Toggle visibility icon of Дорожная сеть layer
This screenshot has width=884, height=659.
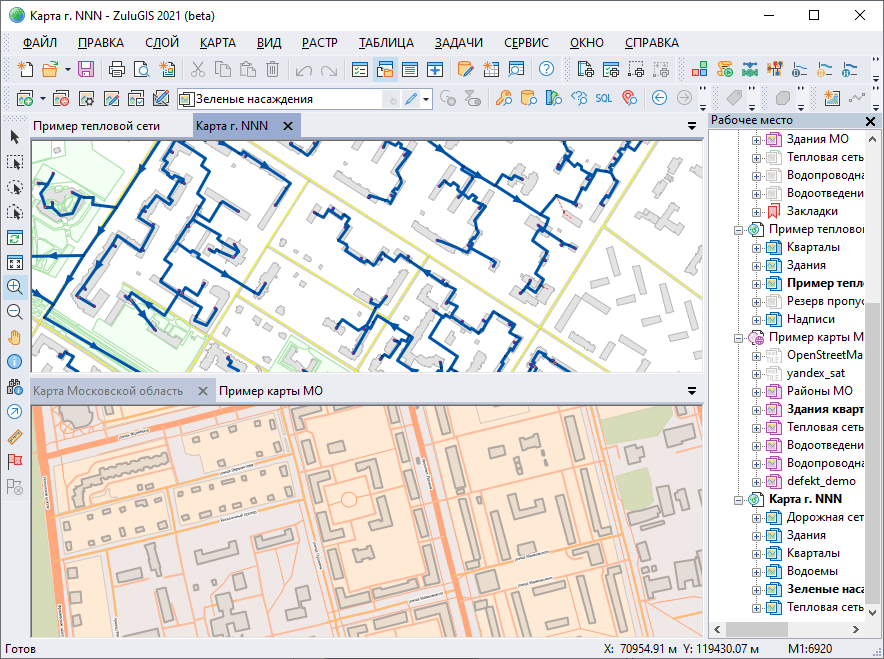point(775,517)
